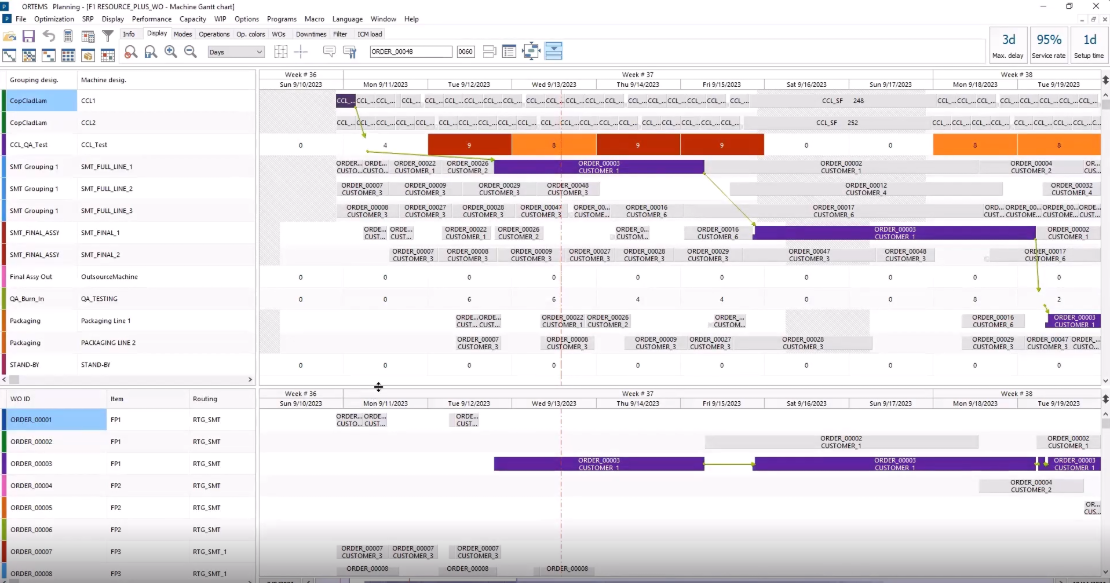
Task: Click the Service rate 95% button
Action: (1049, 45)
